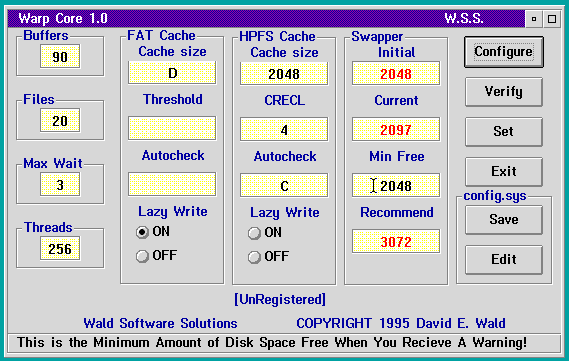Click the CRECL label in HPFS Cache

[284, 100]
